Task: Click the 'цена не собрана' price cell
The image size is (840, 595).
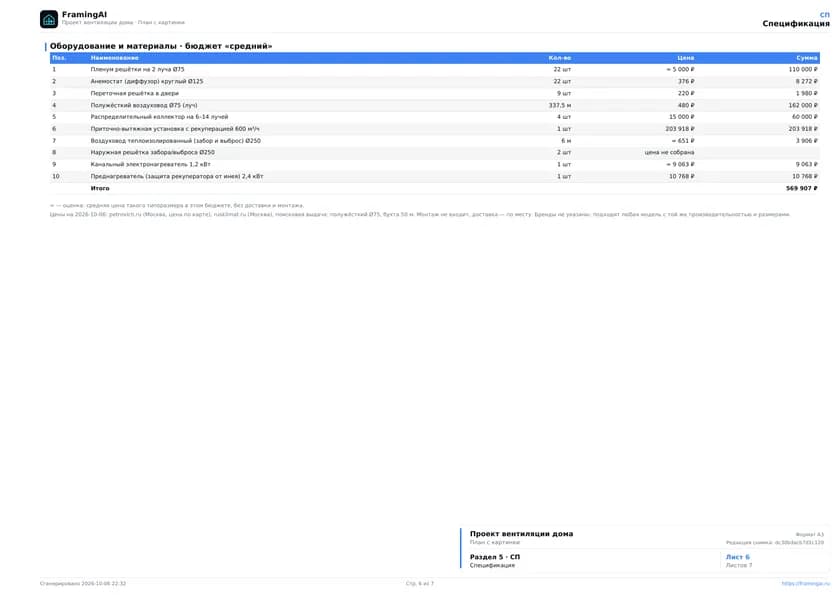Action: pos(669,153)
